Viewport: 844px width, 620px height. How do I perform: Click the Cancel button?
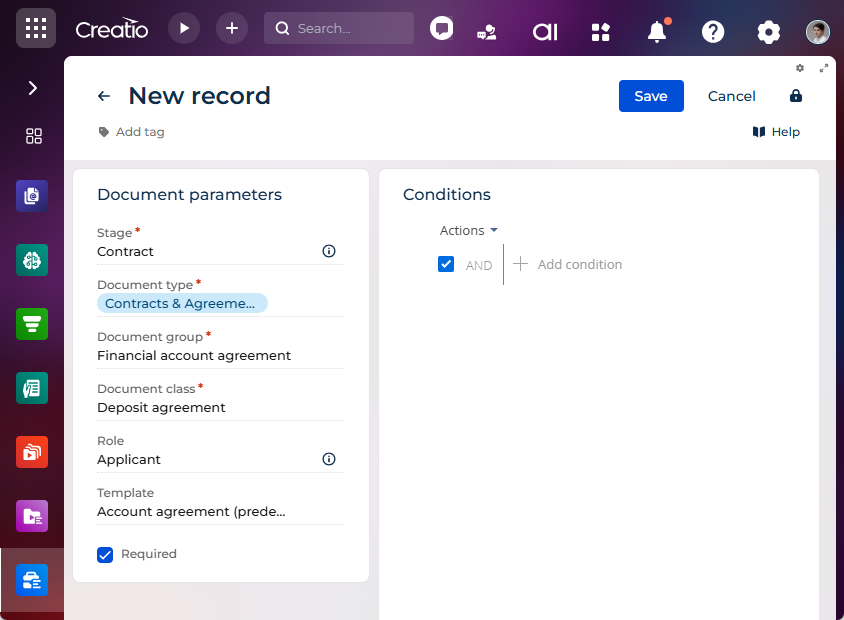[732, 96]
